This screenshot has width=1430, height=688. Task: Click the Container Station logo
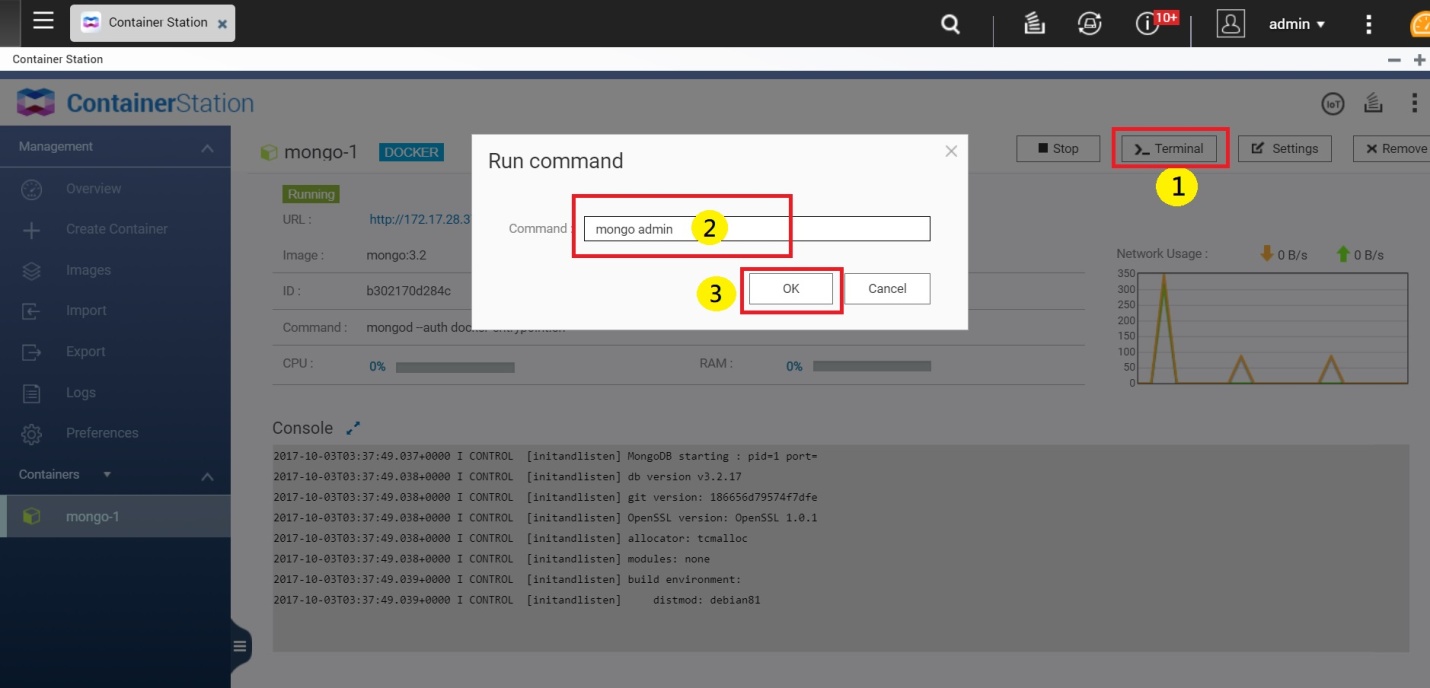pyautogui.click(x=135, y=103)
